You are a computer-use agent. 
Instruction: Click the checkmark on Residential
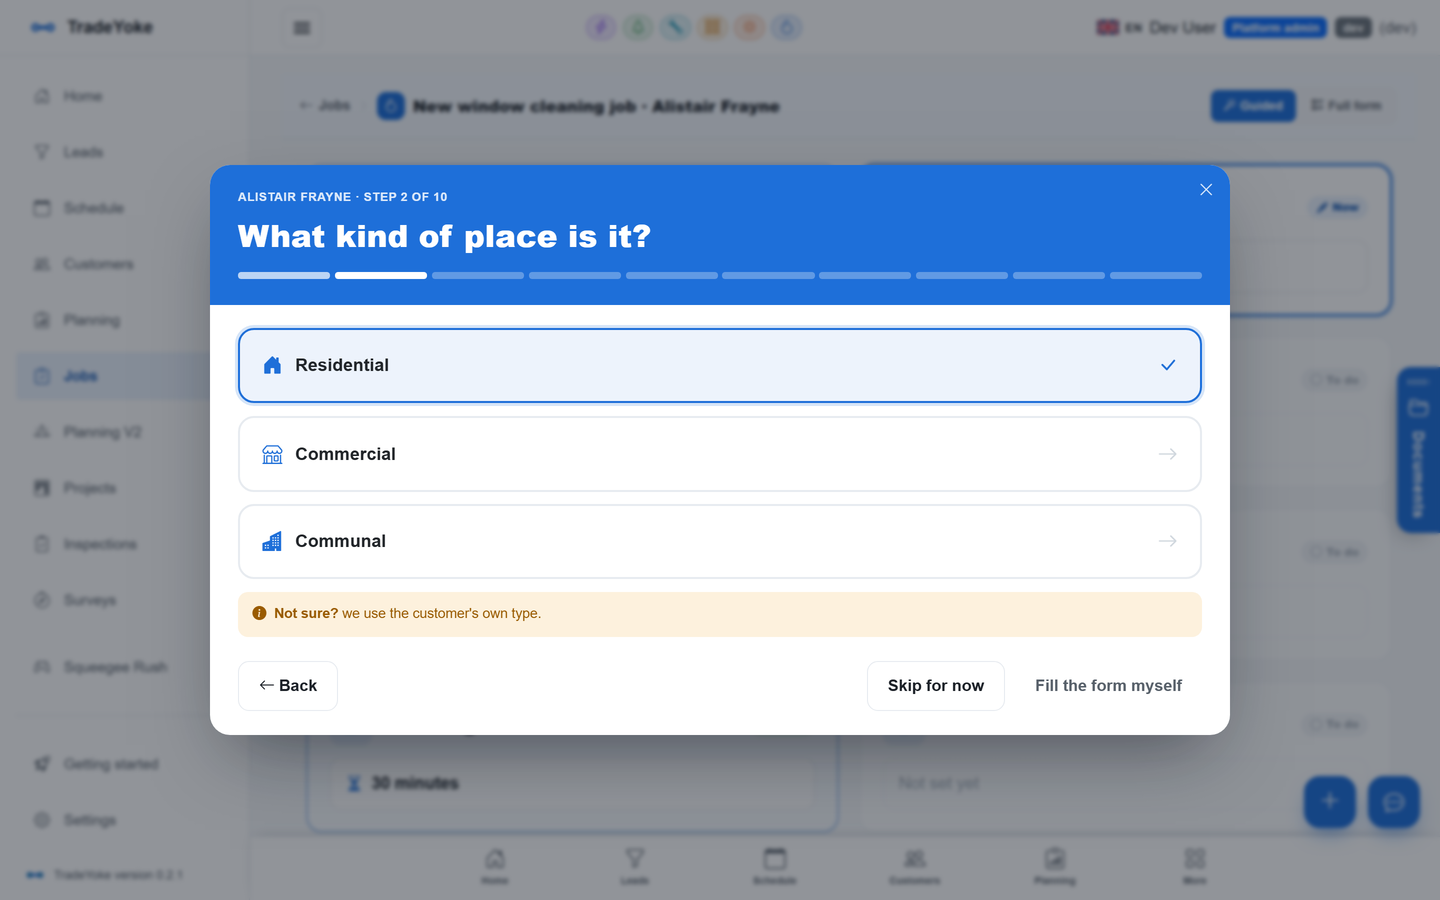pyautogui.click(x=1168, y=365)
